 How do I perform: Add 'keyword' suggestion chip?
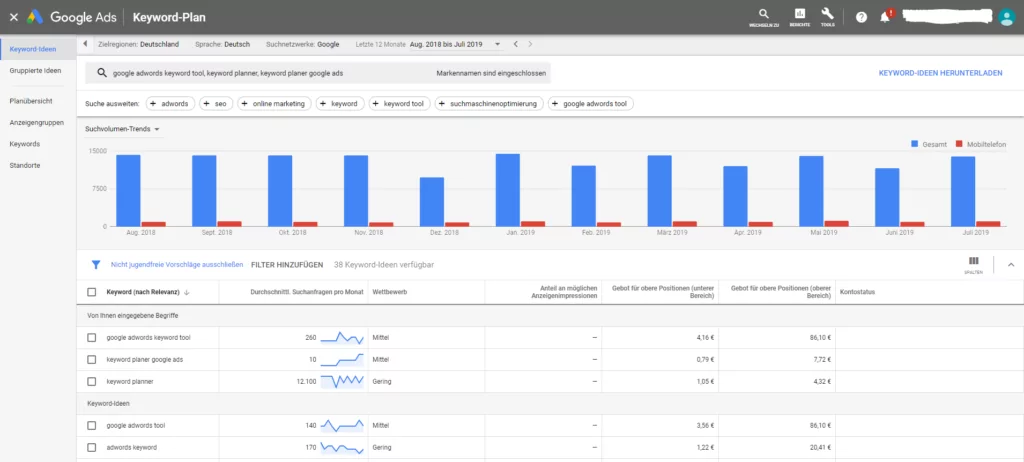click(340, 104)
